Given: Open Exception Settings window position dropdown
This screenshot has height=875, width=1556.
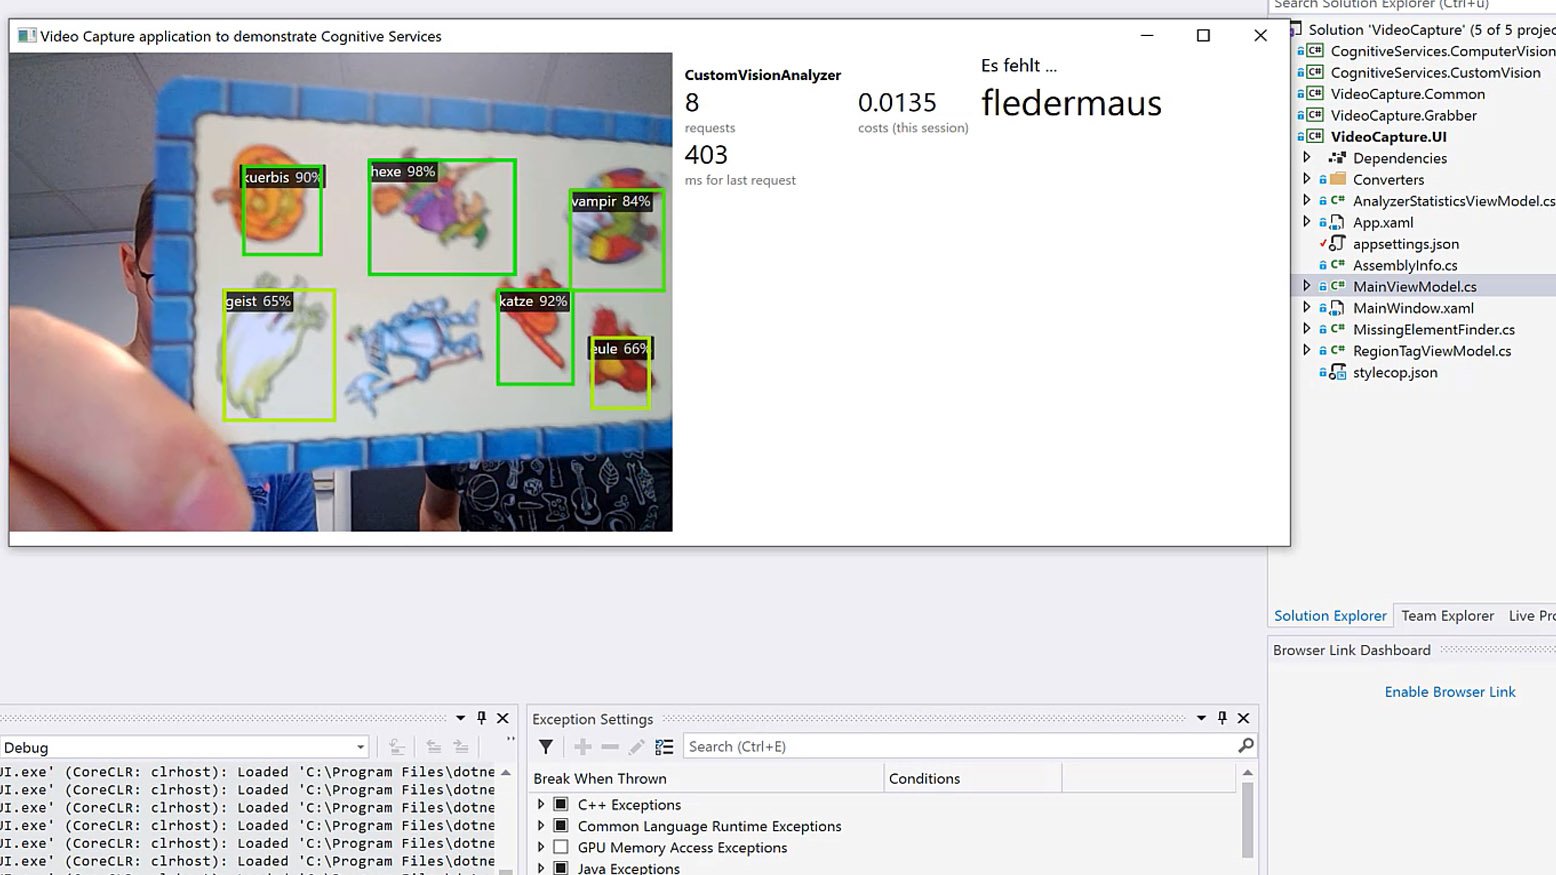Looking at the screenshot, I should [1201, 718].
